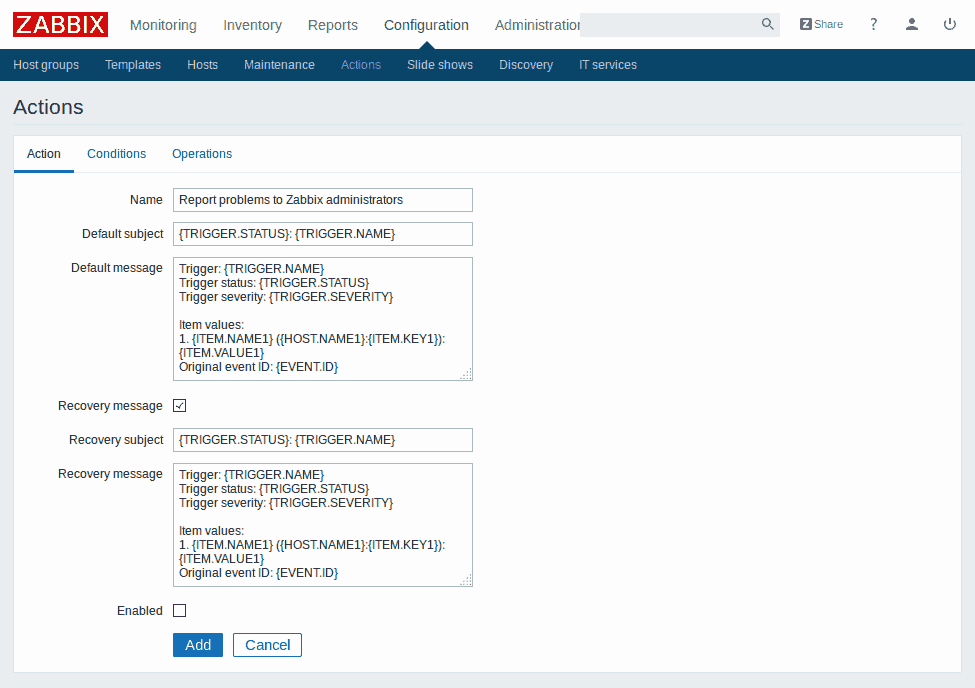Open the Reports menu
The height and width of the screenshot is (688, 975).
[x=333, y=25]
